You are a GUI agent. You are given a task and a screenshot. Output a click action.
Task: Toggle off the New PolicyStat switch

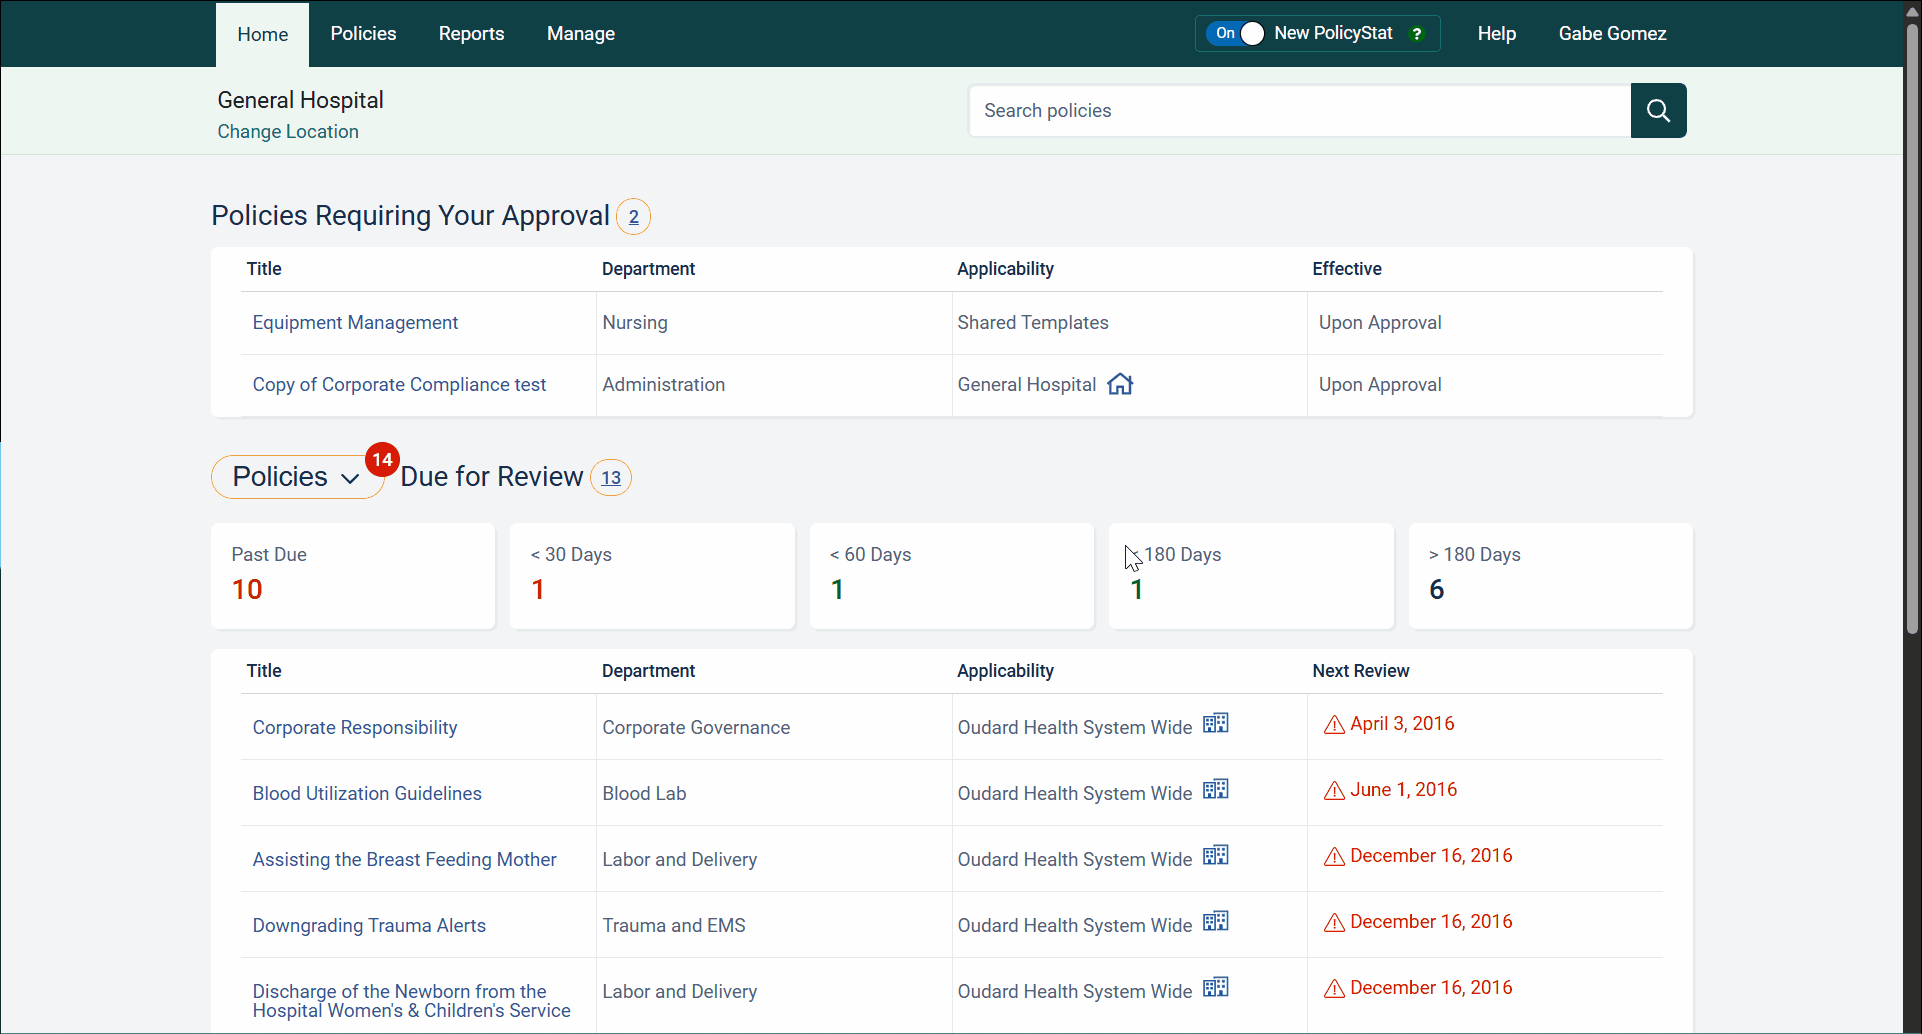(x=1237, y=34)
